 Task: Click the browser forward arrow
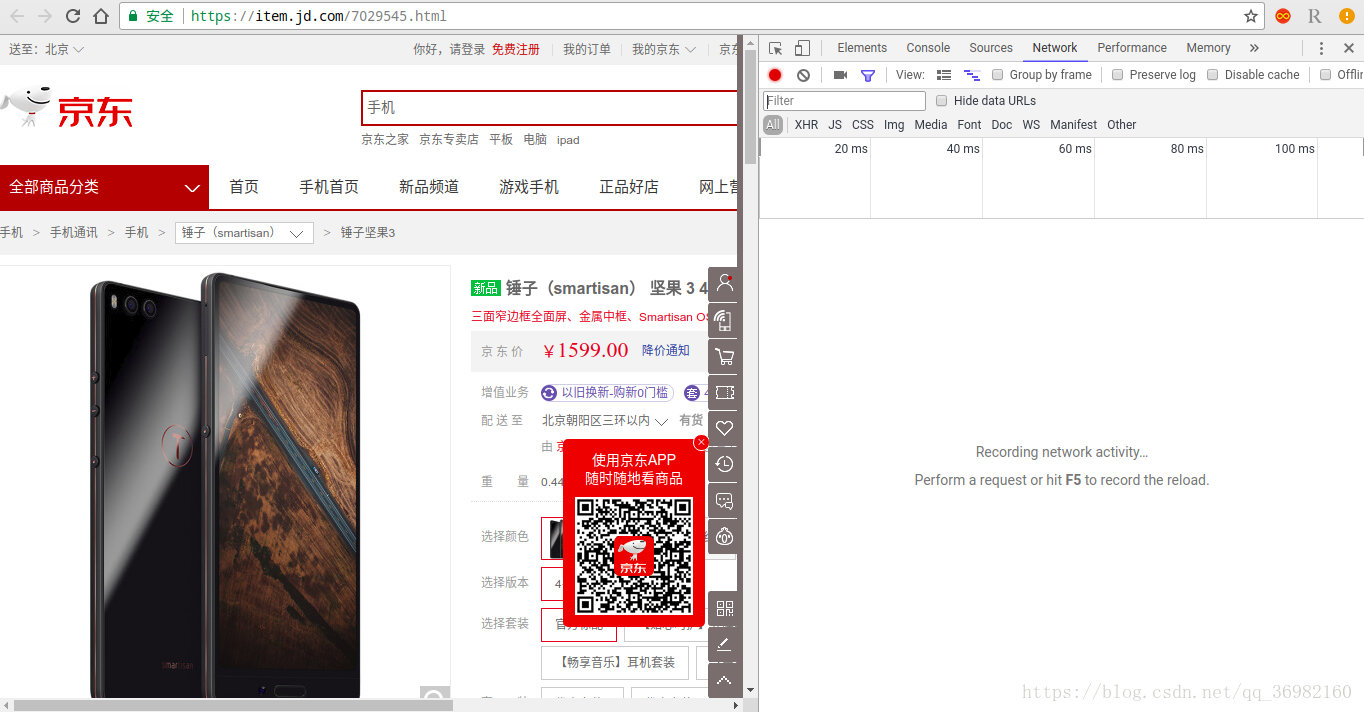45,16
